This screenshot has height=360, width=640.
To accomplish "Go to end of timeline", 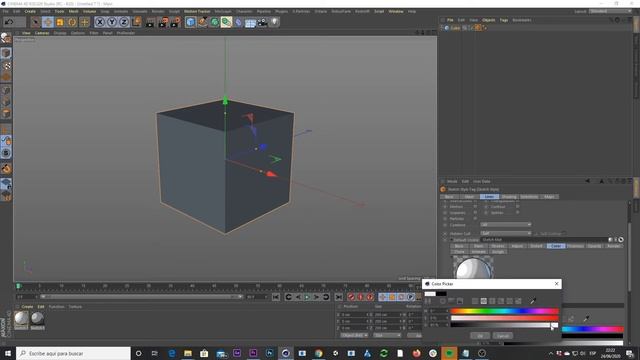I will (x=339, y=297).
